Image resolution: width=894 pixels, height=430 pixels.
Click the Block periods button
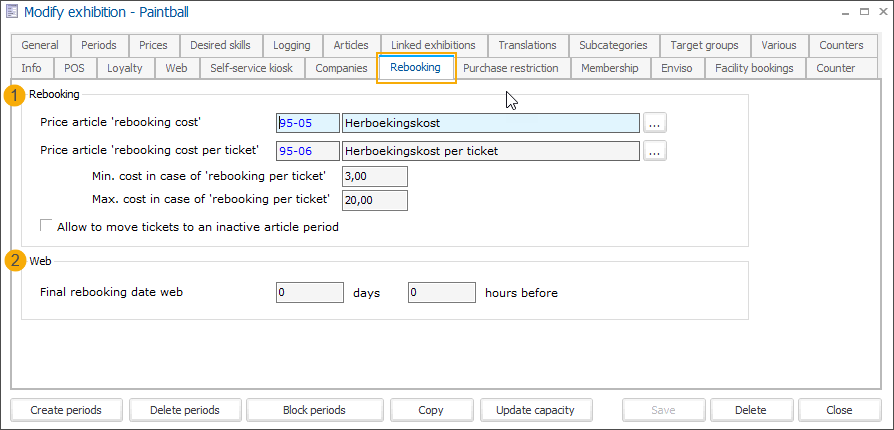pyautogui.click(x=314, y=410)
